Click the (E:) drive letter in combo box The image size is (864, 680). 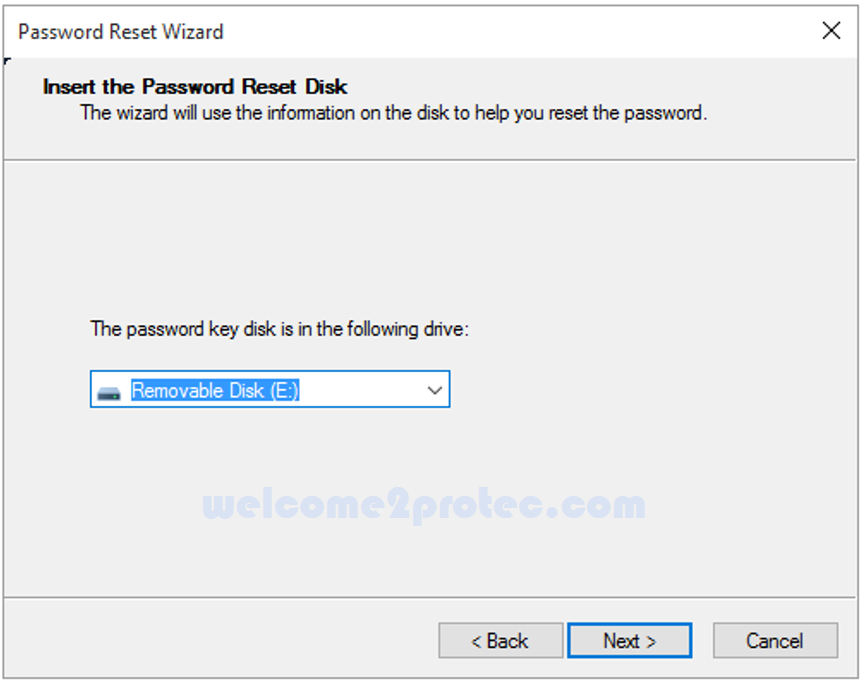(x=284, y=390)
